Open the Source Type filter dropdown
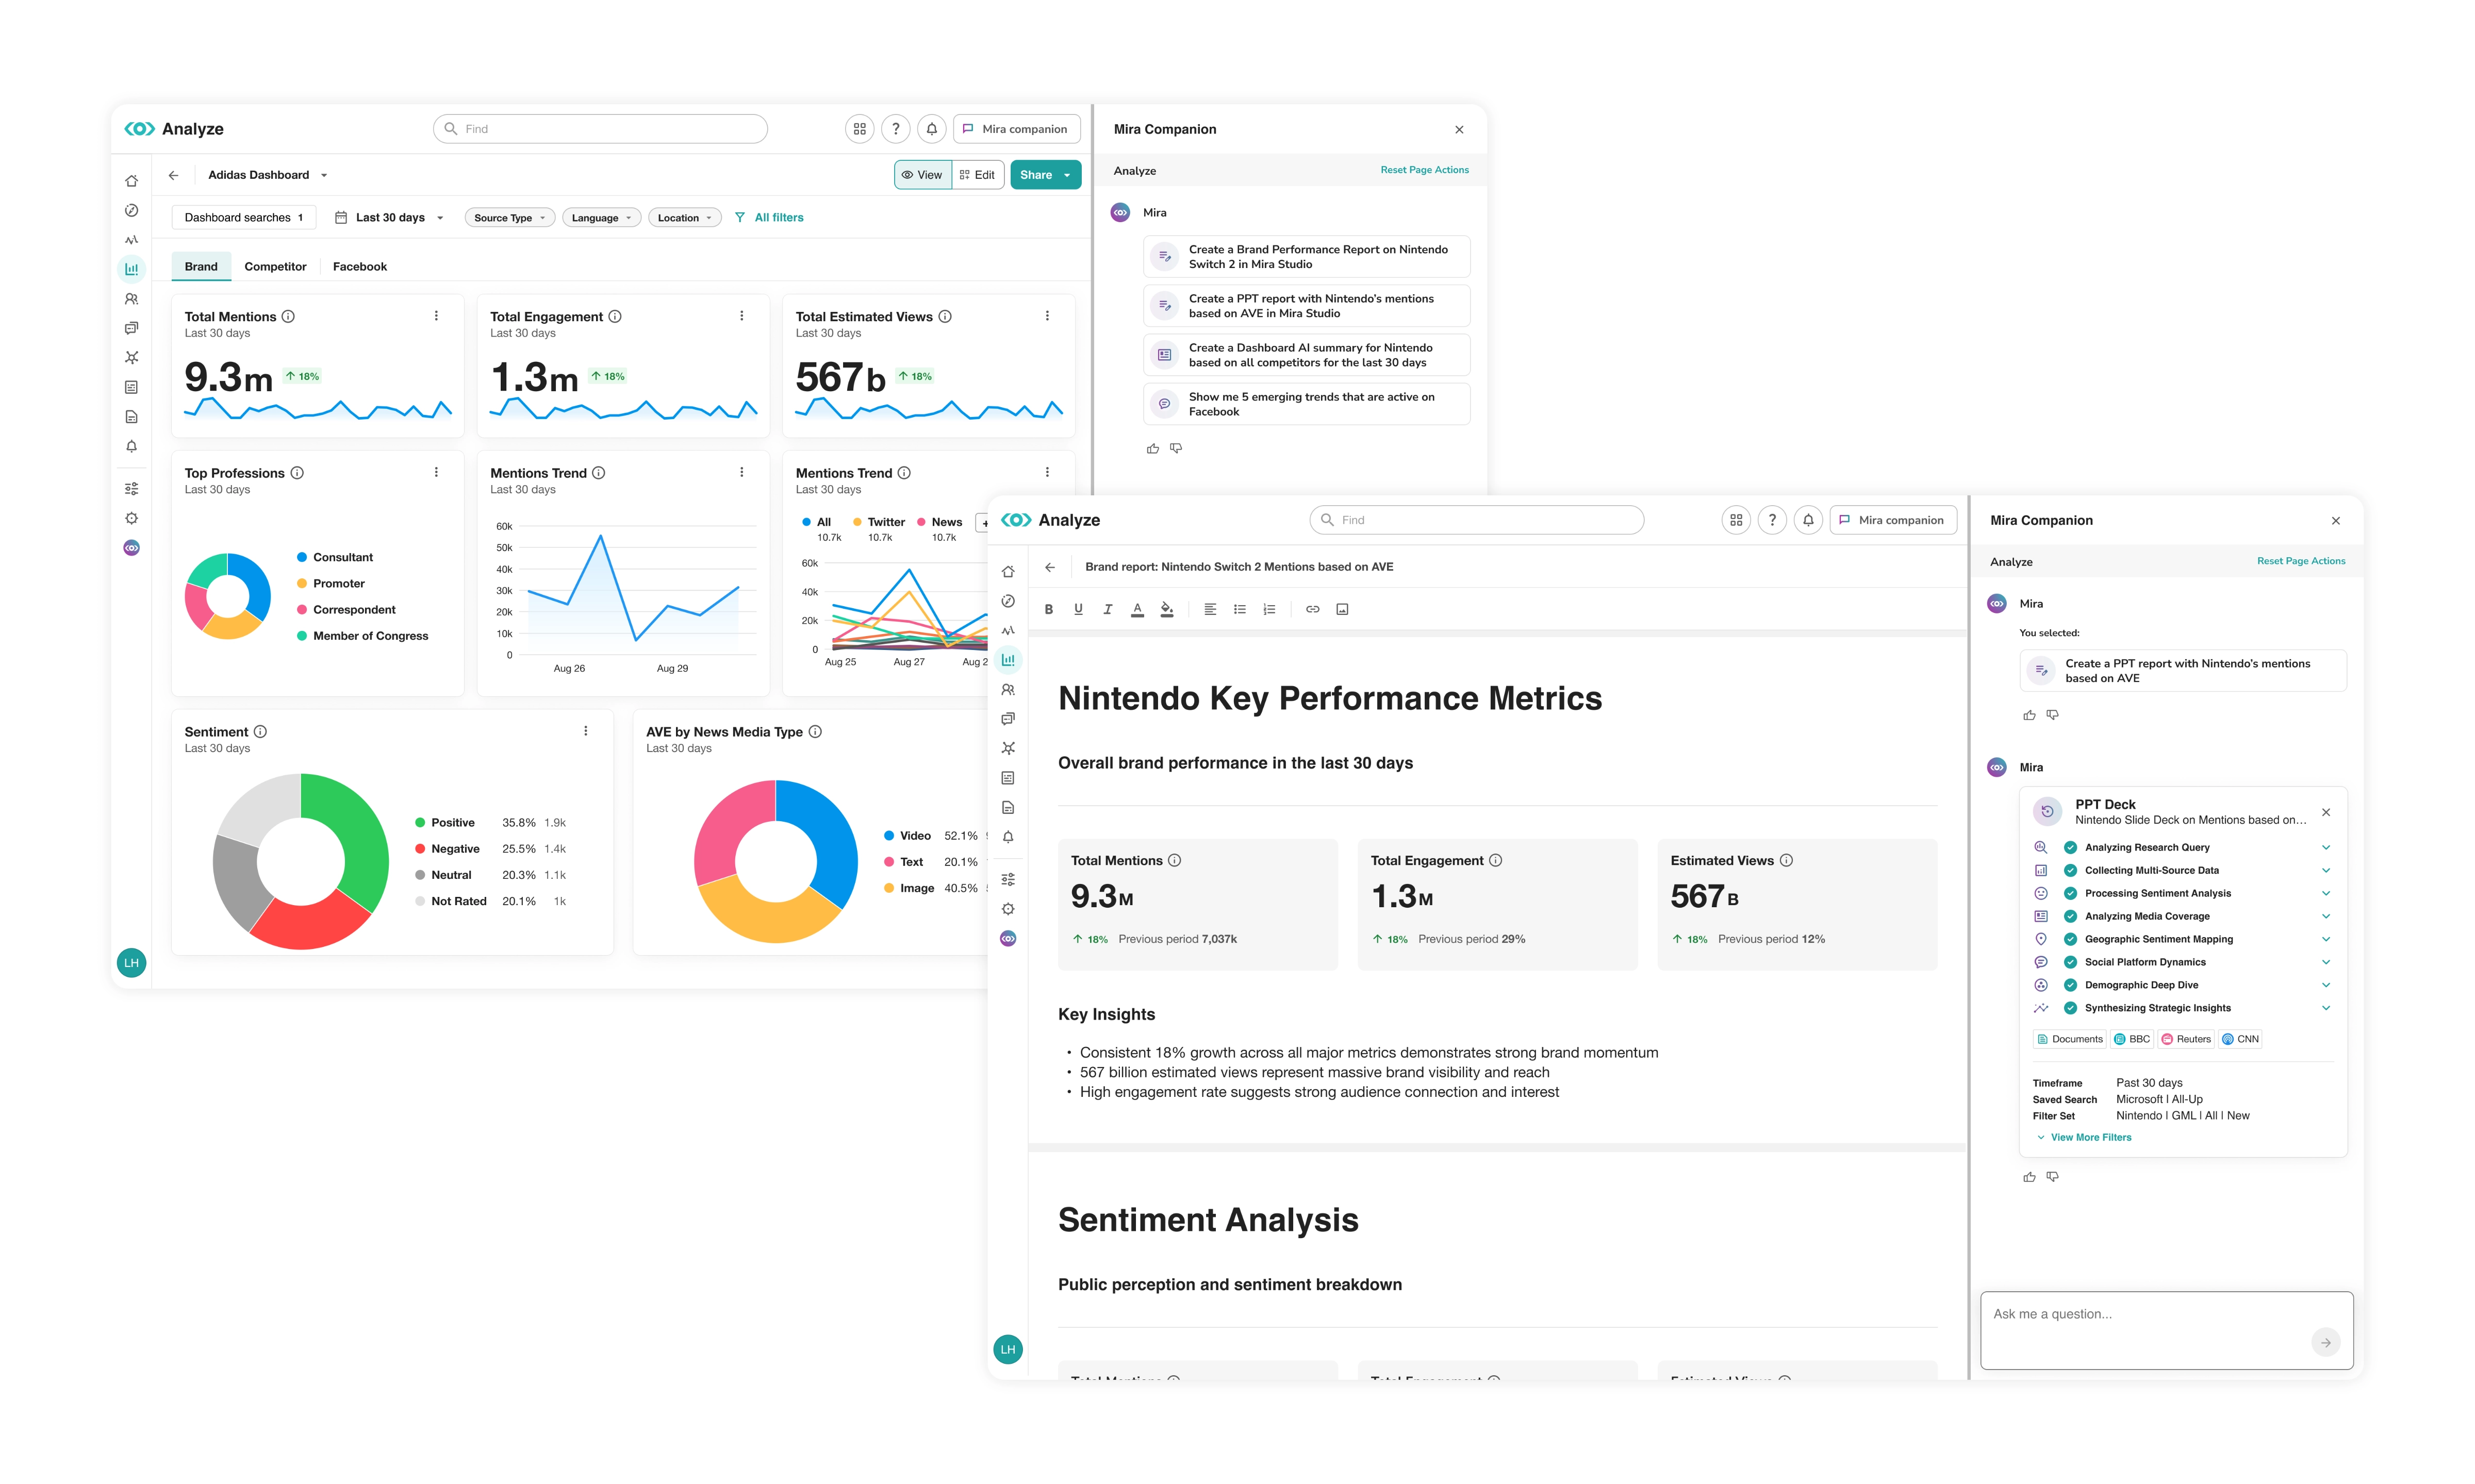Viewport: 2475px width, 1484px height. pyautogui.click(x=509, y=218)
